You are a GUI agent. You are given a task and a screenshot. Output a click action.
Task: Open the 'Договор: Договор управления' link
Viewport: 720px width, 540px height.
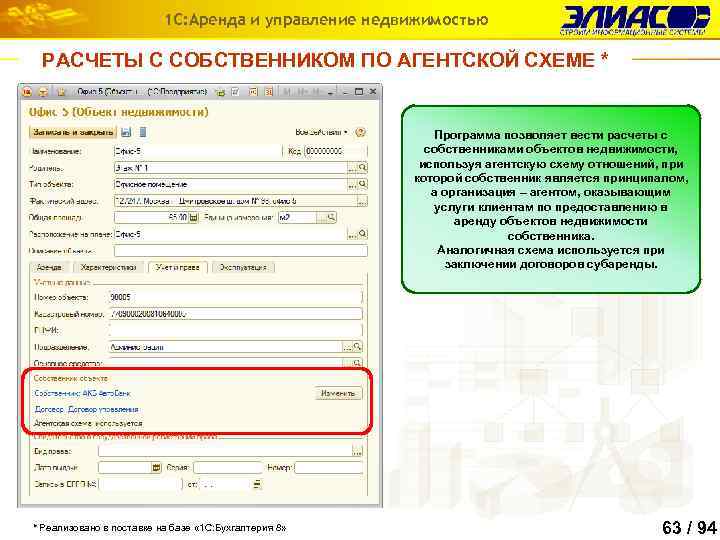pyautogui.click(x=87, y=409)
